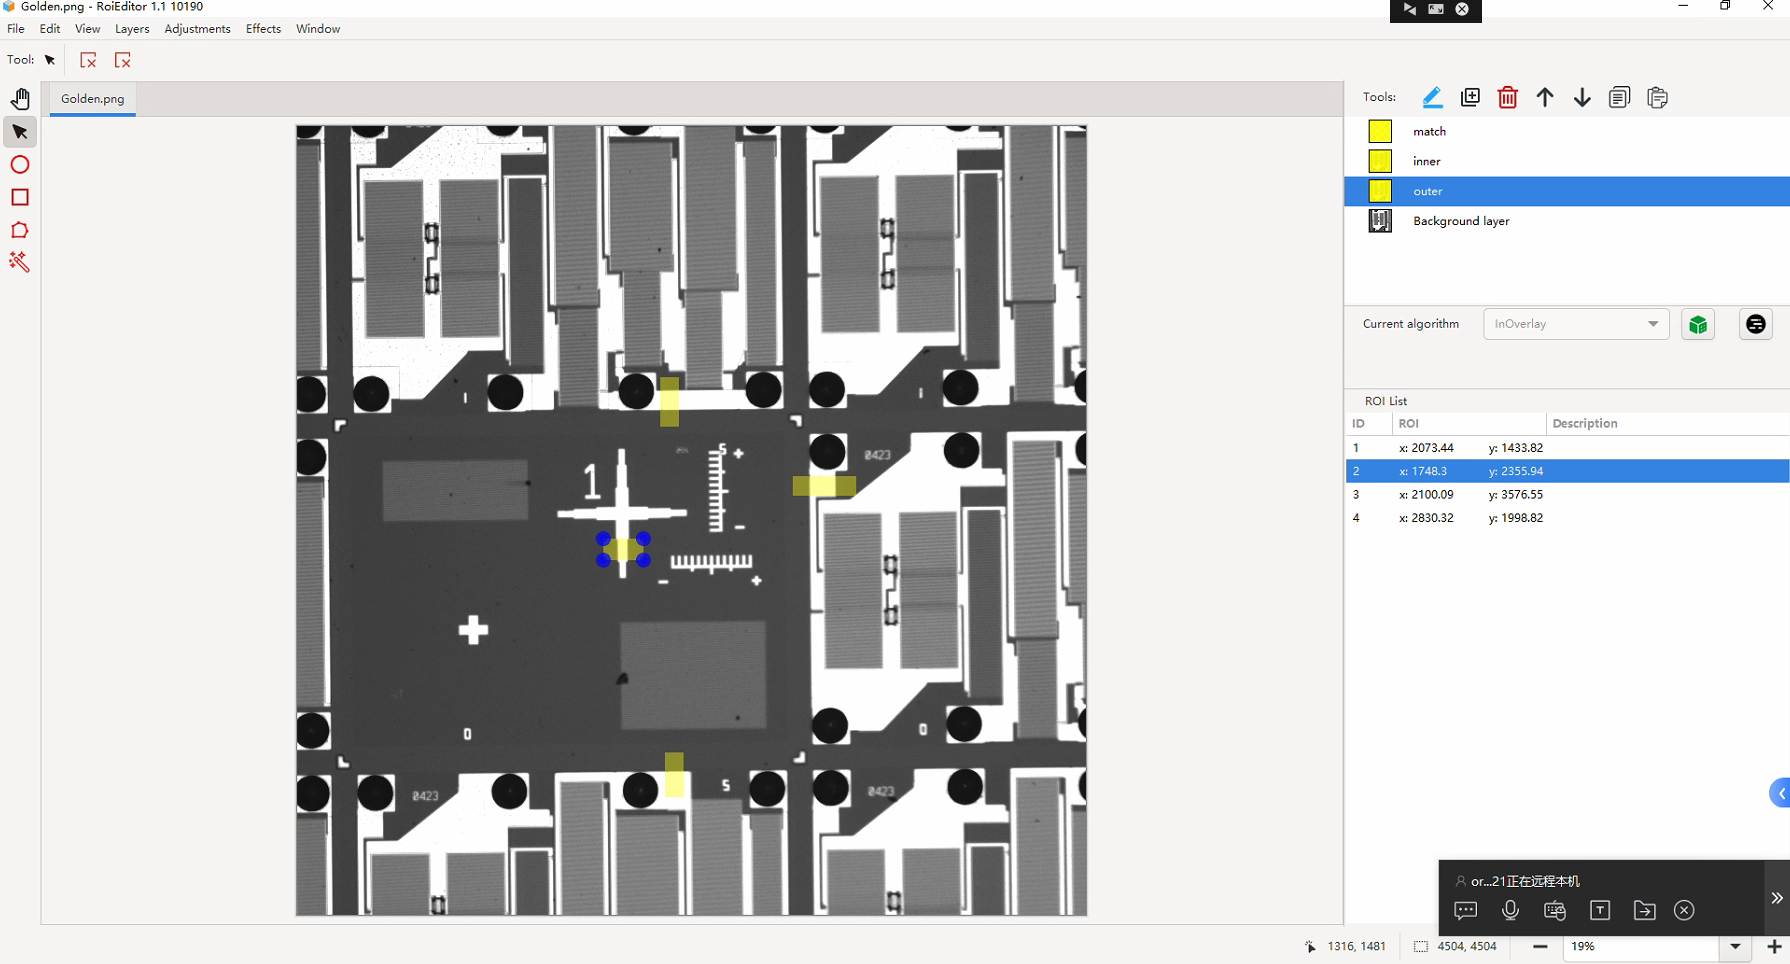Image resolution: width=1790 pixels, height=964 pixels.
Task: Click first red deselect icon in toolbar
Action: pyautogui.click(x=88, y=60)
